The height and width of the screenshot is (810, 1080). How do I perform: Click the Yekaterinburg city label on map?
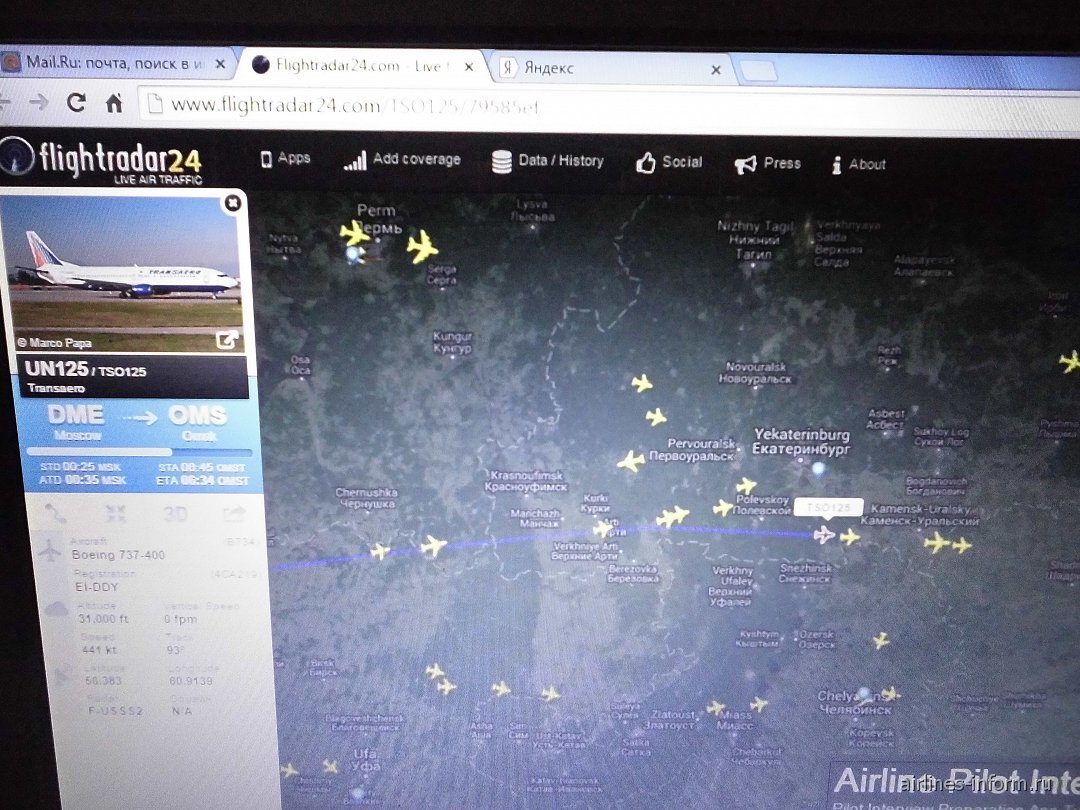click(802, 442)
